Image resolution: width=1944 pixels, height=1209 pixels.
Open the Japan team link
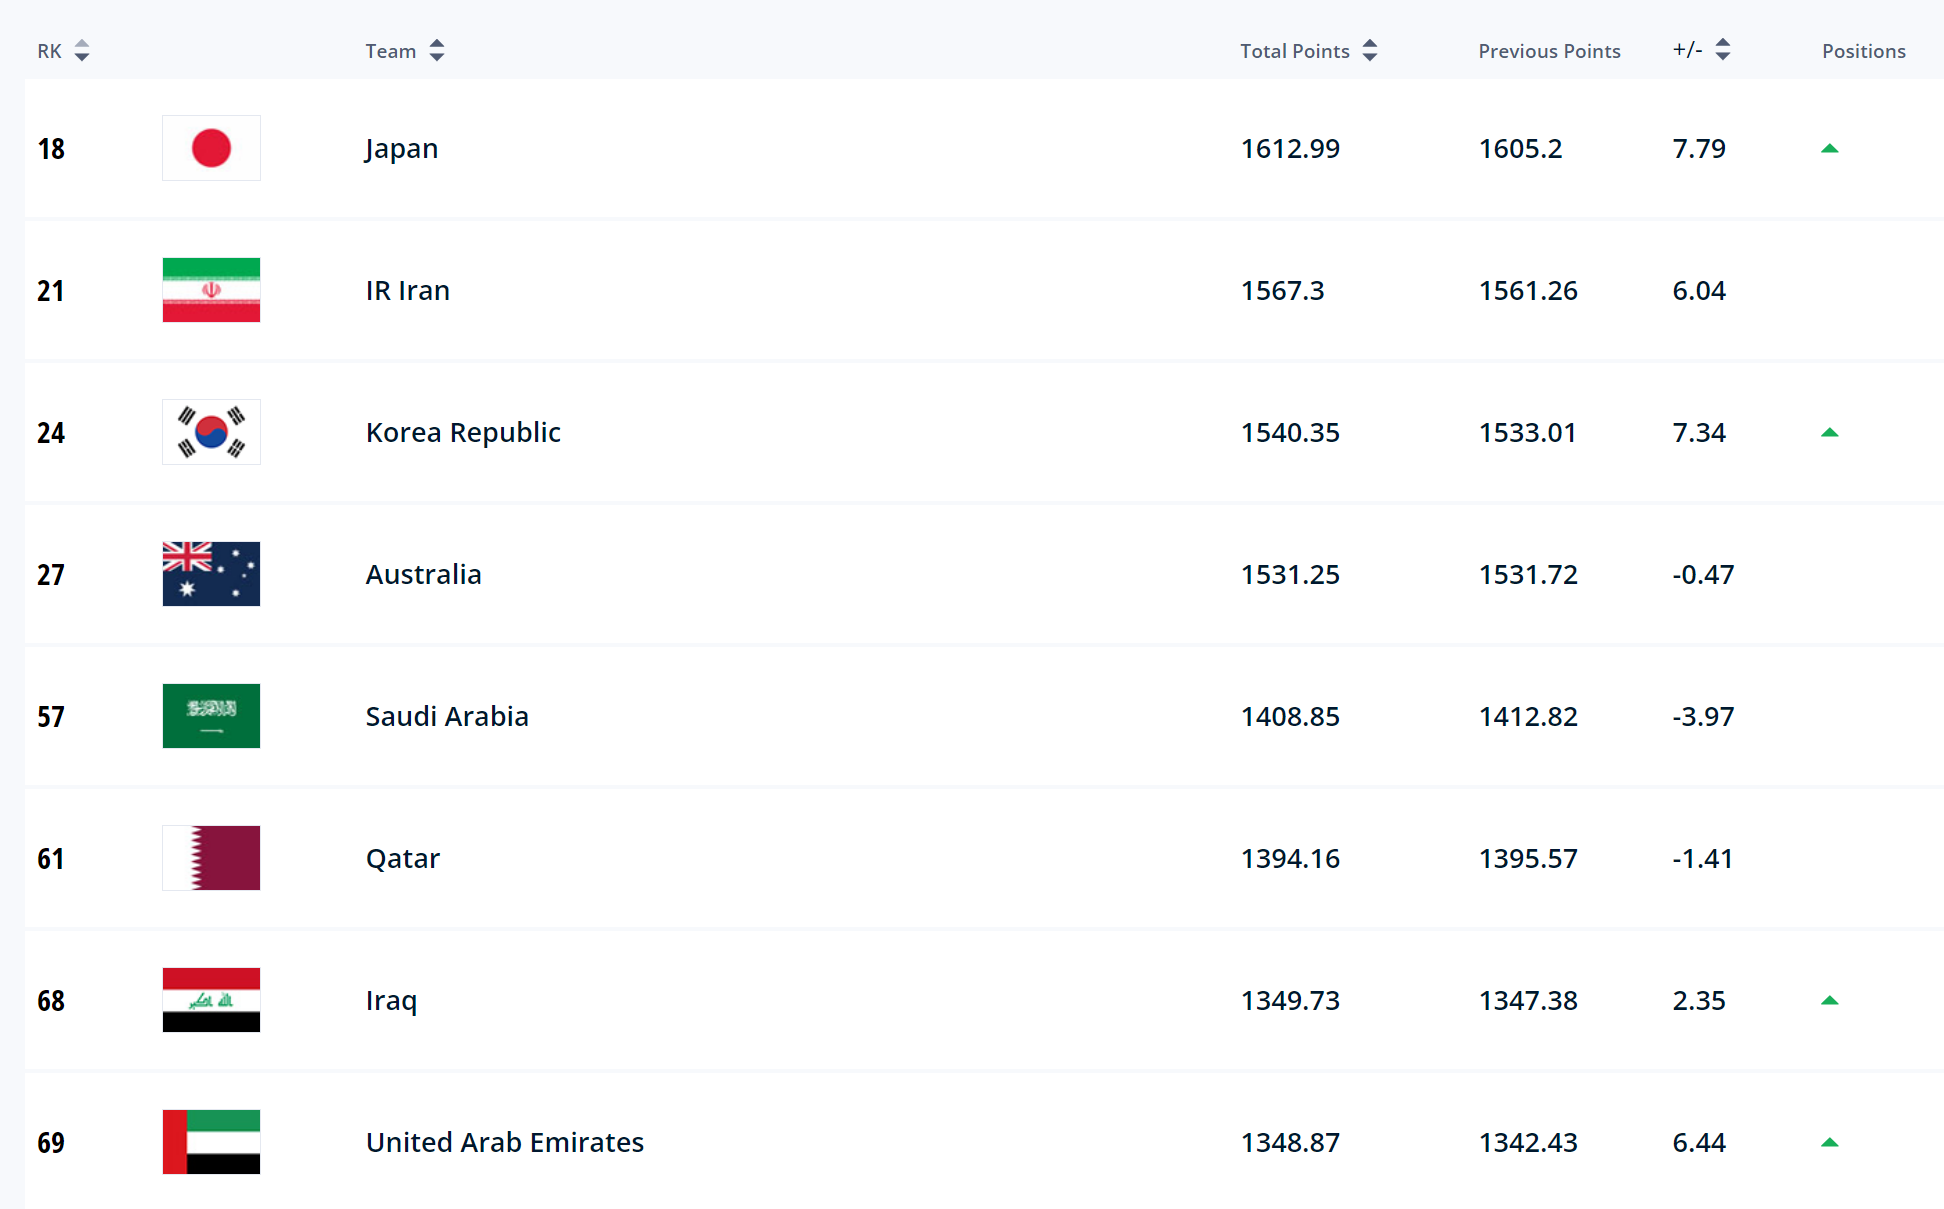401,149
